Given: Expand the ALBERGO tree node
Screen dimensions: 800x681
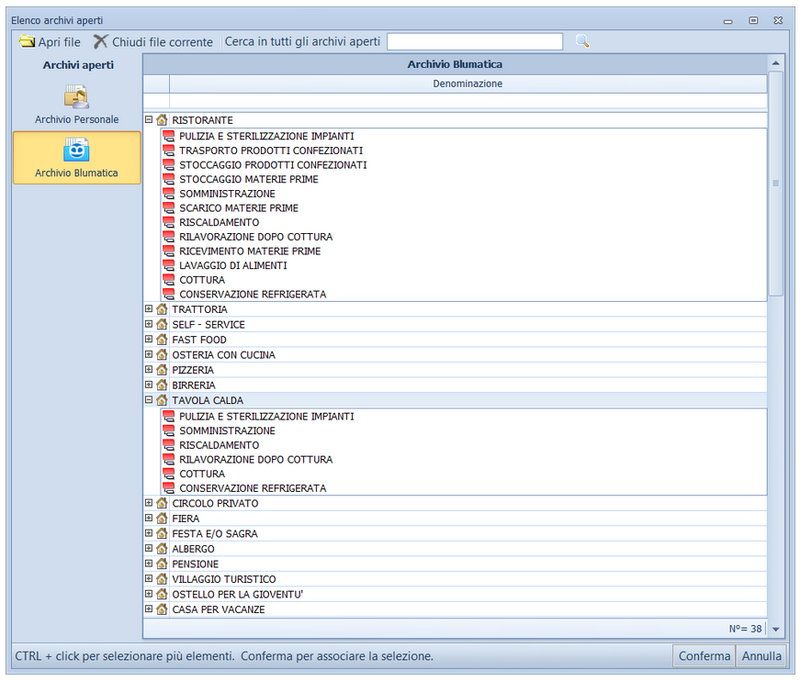Looking at the screenshot, I should [x=149, y=548].
